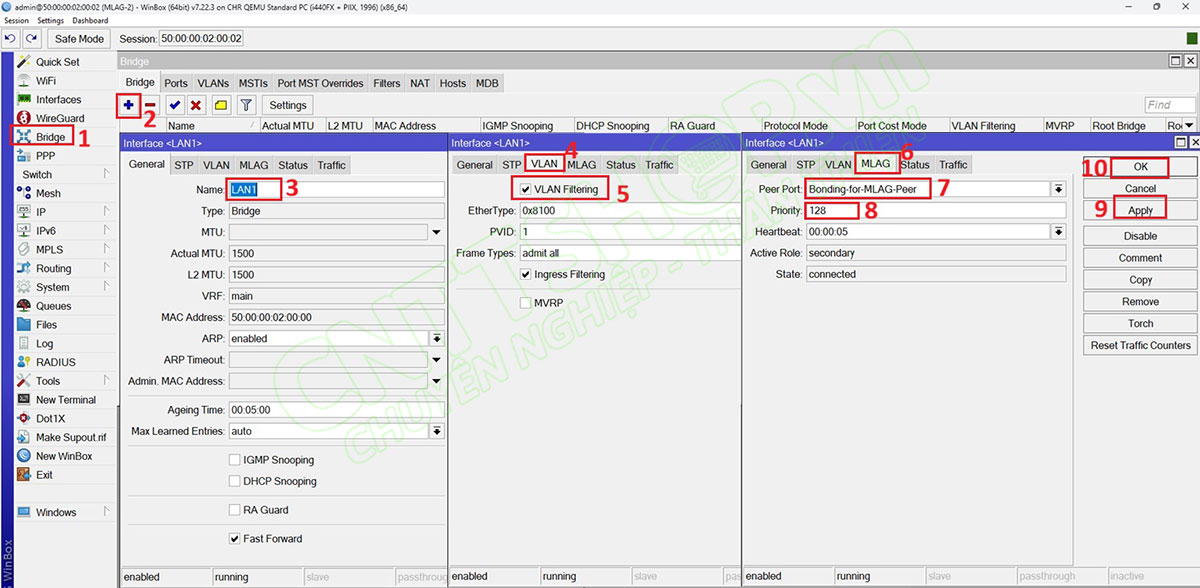Click the Safe Mode button
The width and height of the screenshot is (1200, 588).
tap(79, 39)
